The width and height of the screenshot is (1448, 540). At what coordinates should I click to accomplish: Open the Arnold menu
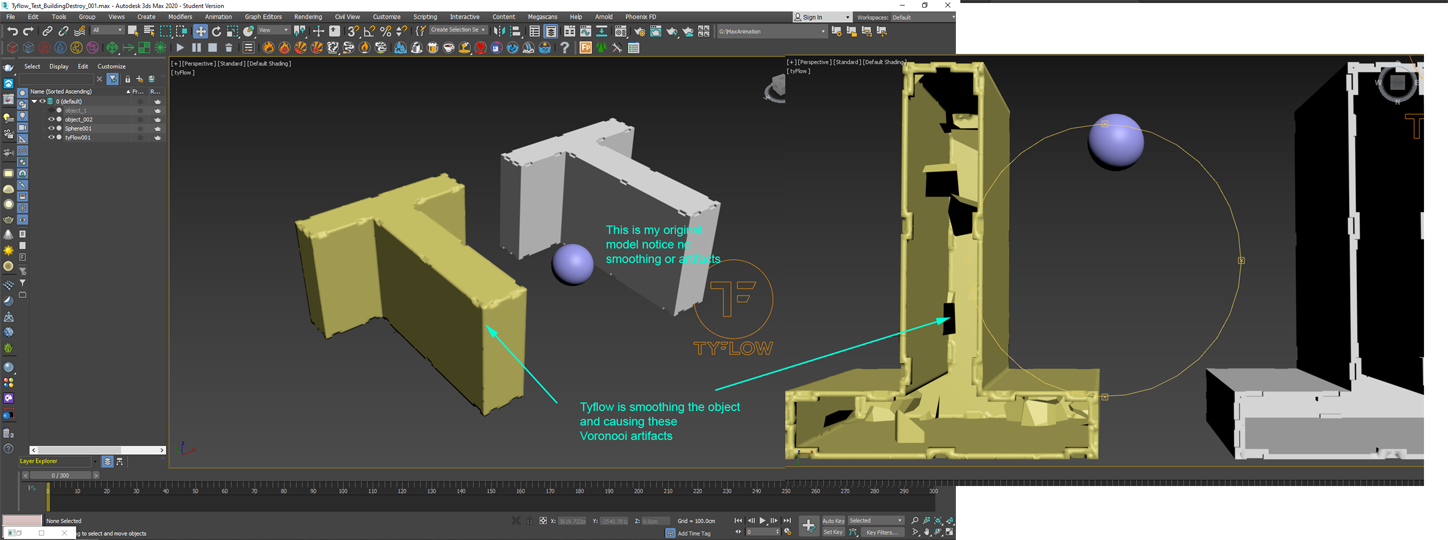pyautogui.click(x=604, y=17)
